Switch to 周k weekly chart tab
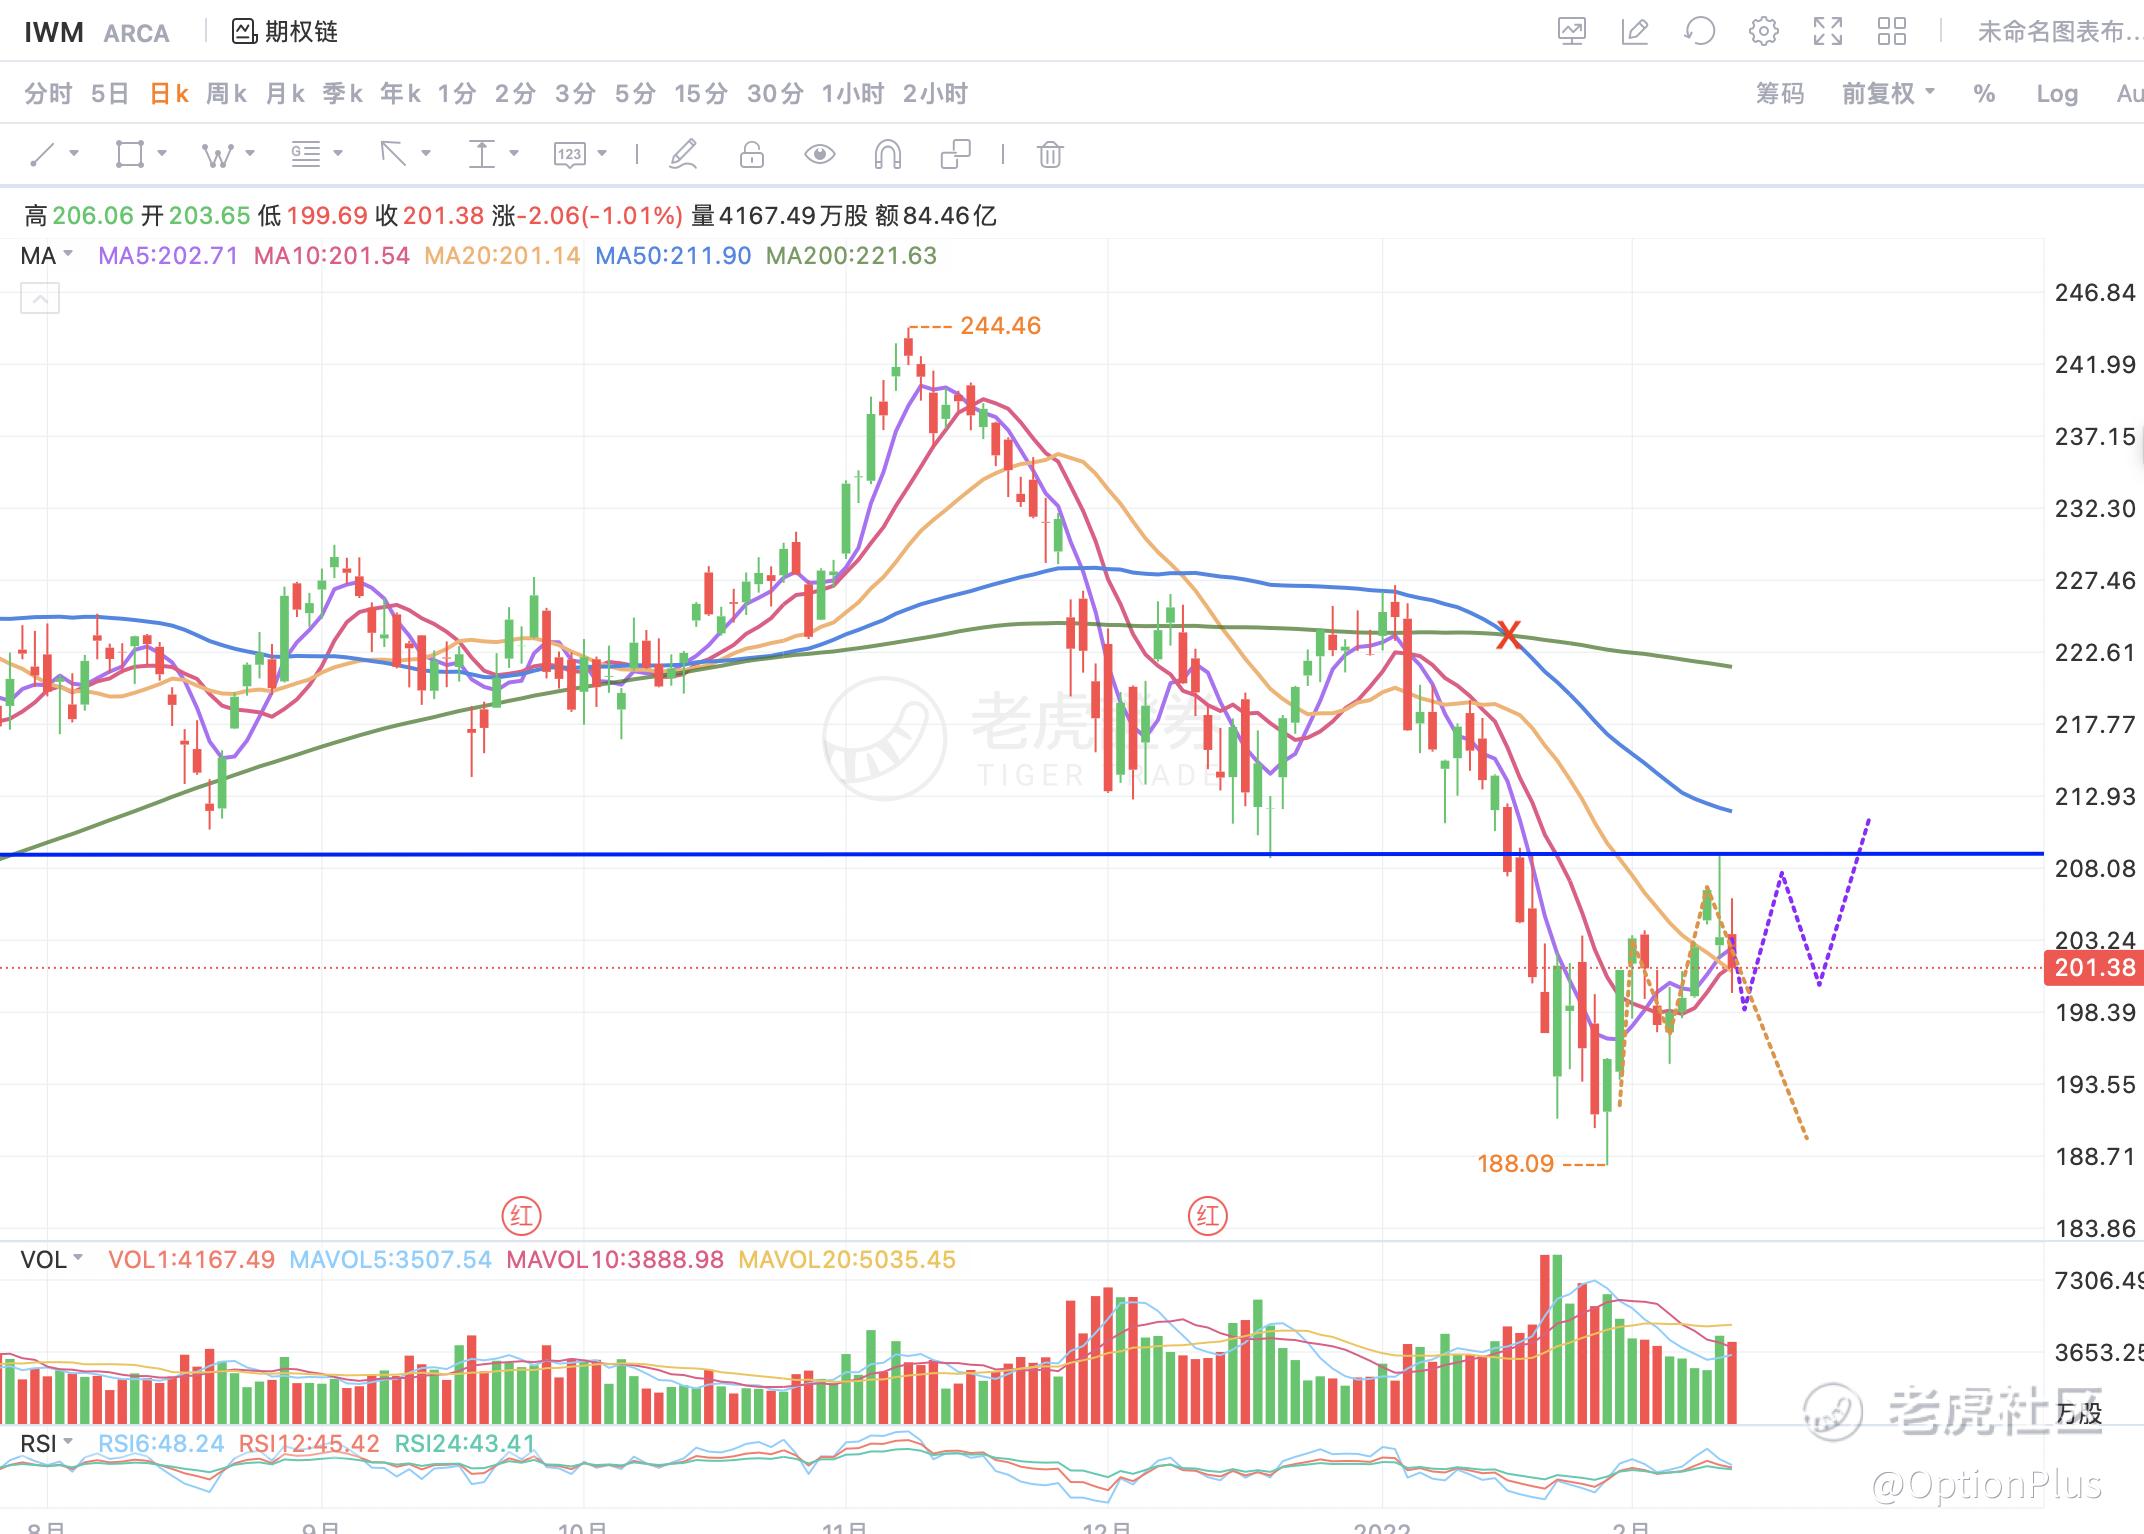2144x1534 pixels. tap(226, 94)
